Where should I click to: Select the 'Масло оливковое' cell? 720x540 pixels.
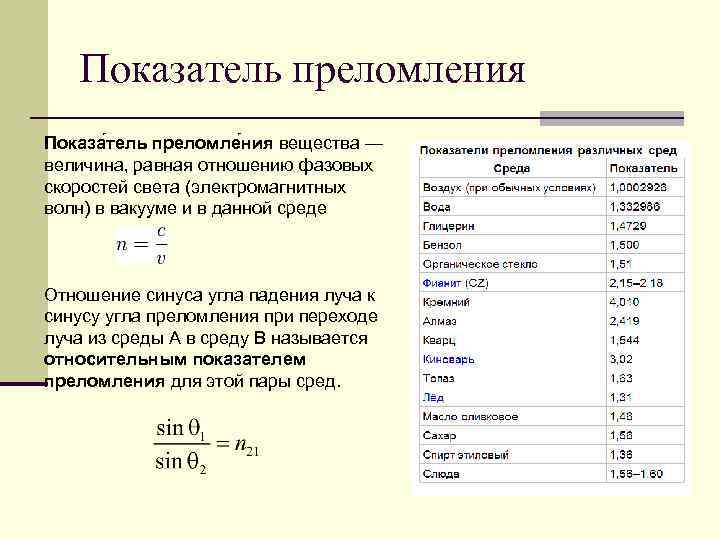pyautogui.click(x=512, y=416)
